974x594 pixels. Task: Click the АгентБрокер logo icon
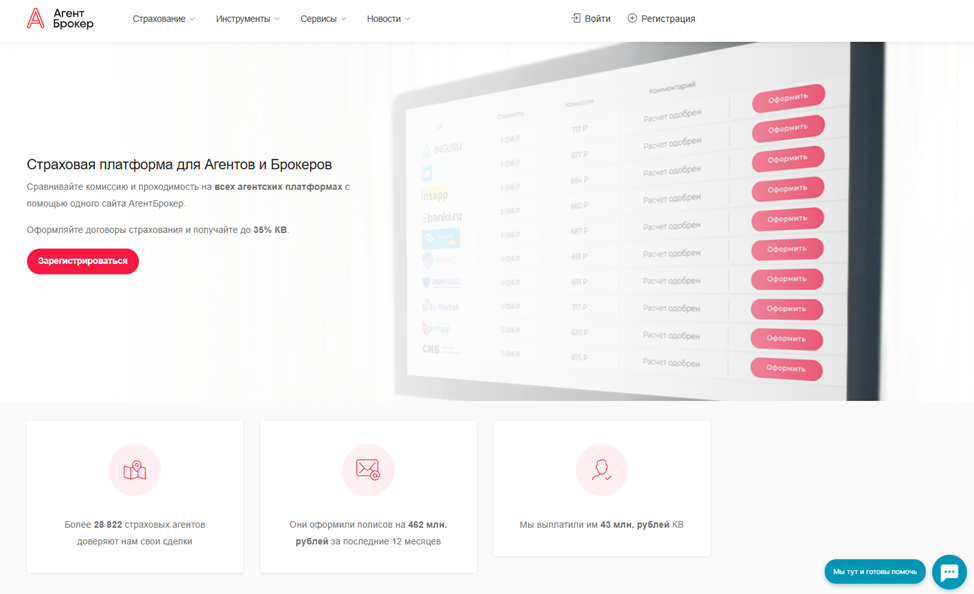tap(36, 18)
